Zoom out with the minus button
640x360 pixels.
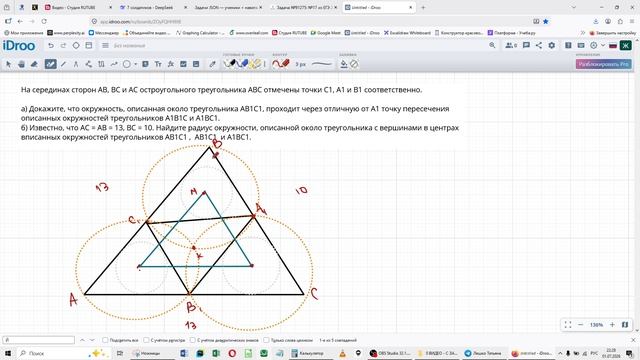(x=580, y=325)
